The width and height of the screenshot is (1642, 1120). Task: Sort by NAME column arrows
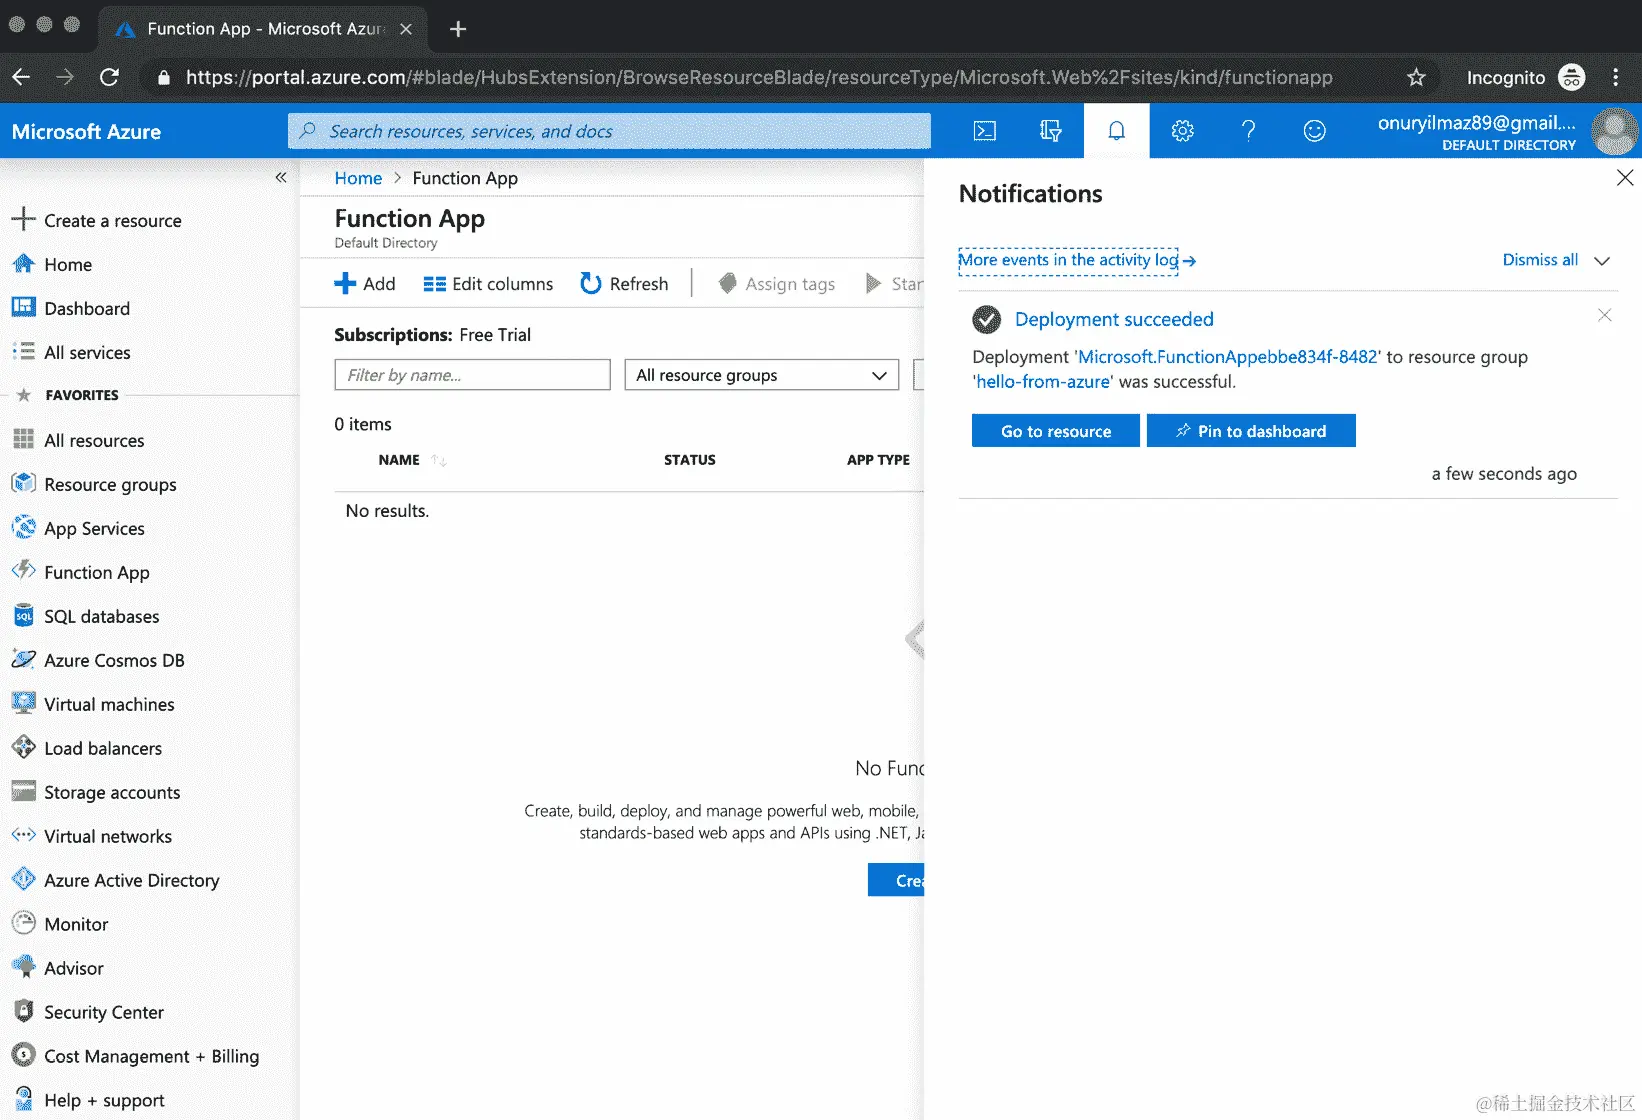(x=439, y=460)
